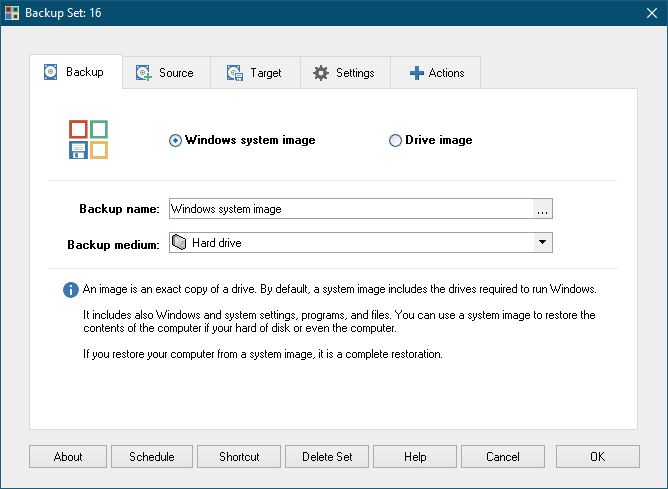Open Help
The image size is (668, 489).
(x=415, y=457)
